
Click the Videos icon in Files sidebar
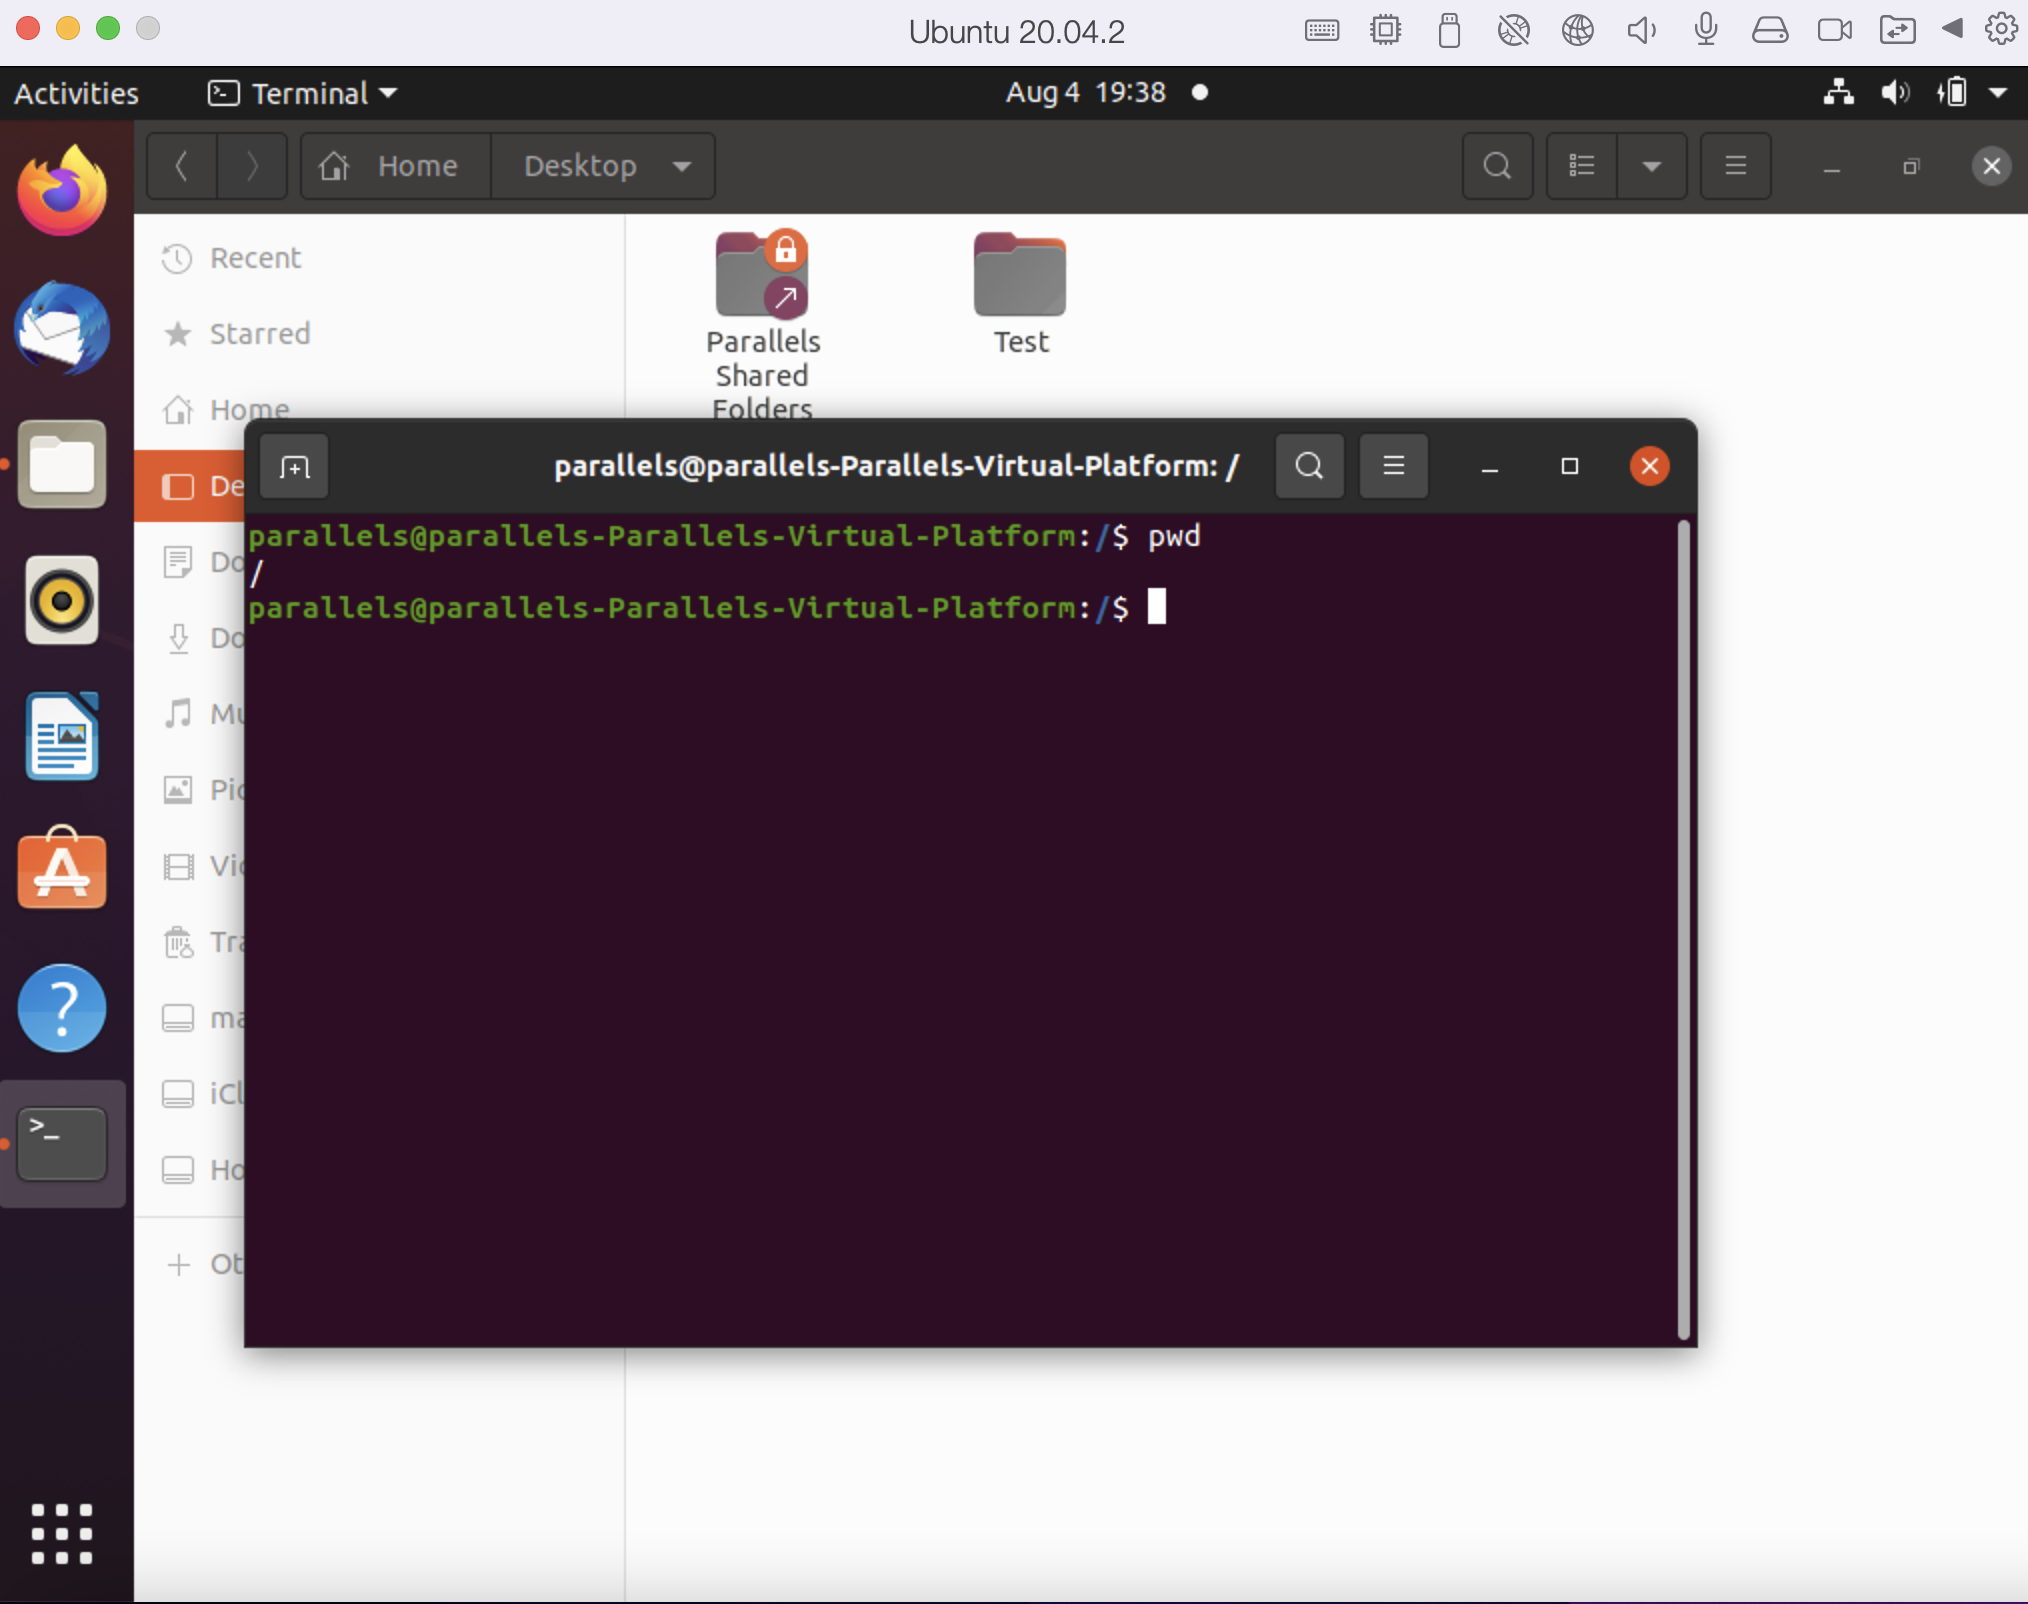pos(178,866)
